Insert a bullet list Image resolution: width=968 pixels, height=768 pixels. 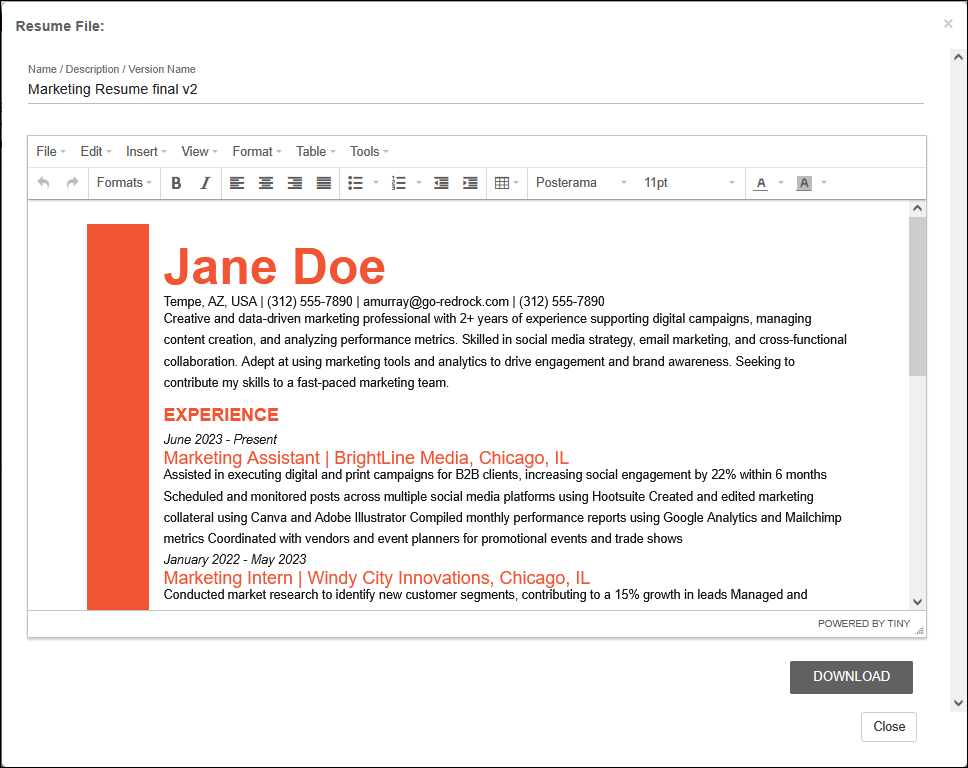[355, 183]
